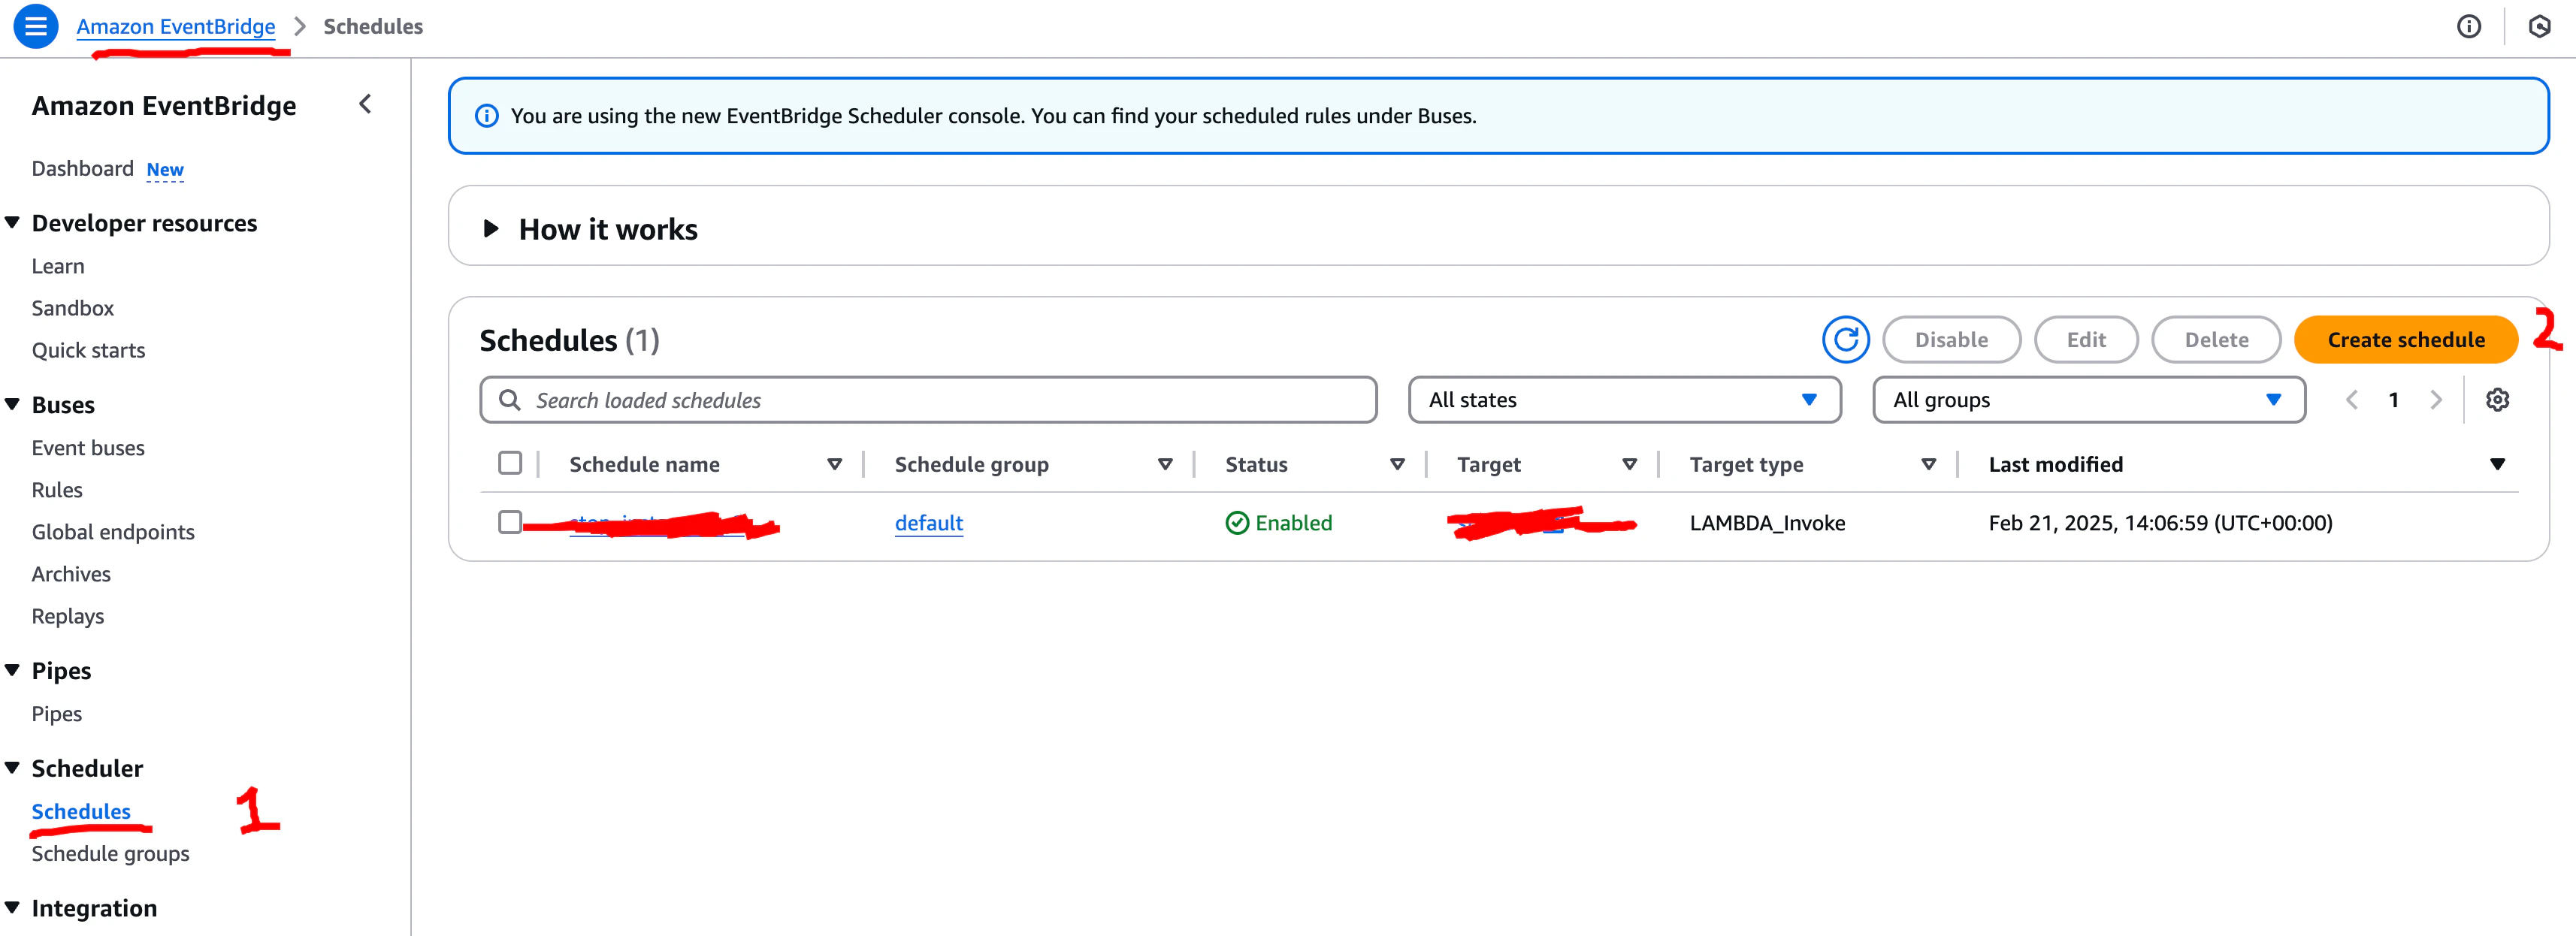Sort by Target column arrow
Viewport: 2576px width, 936px height.
[x=1629, y=464]
